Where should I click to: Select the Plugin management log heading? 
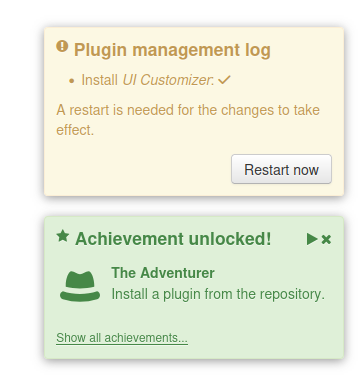[x=172, y=50]
